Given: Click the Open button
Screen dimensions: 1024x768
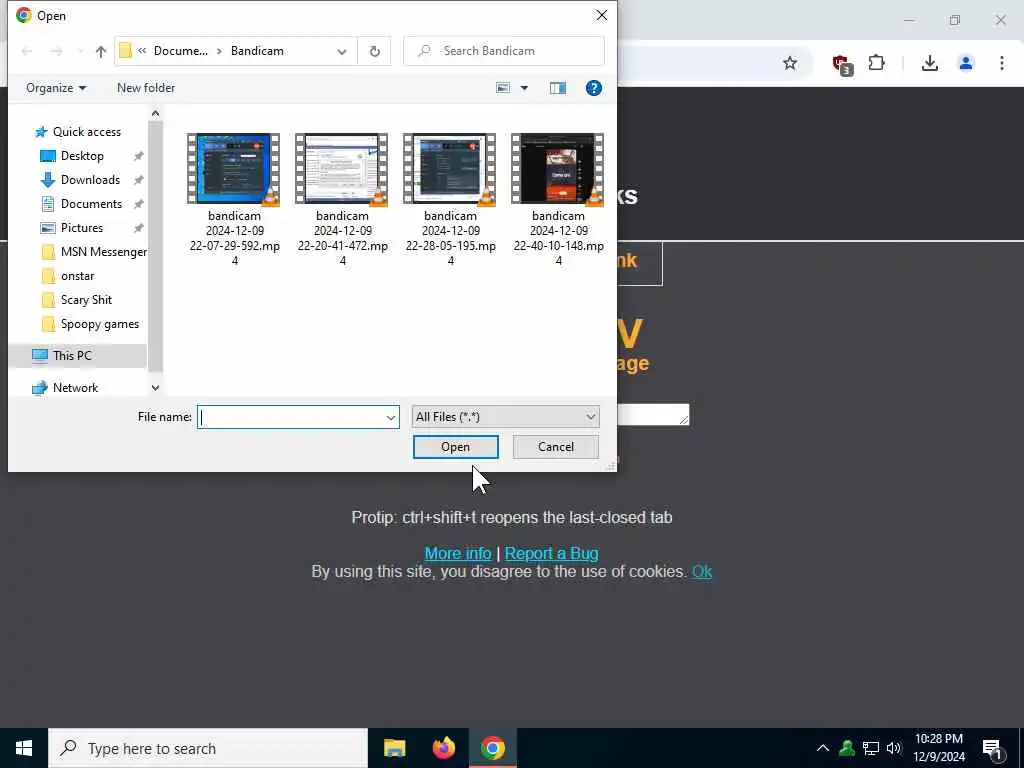Looking at the screenshot, I should click(456, 447).
